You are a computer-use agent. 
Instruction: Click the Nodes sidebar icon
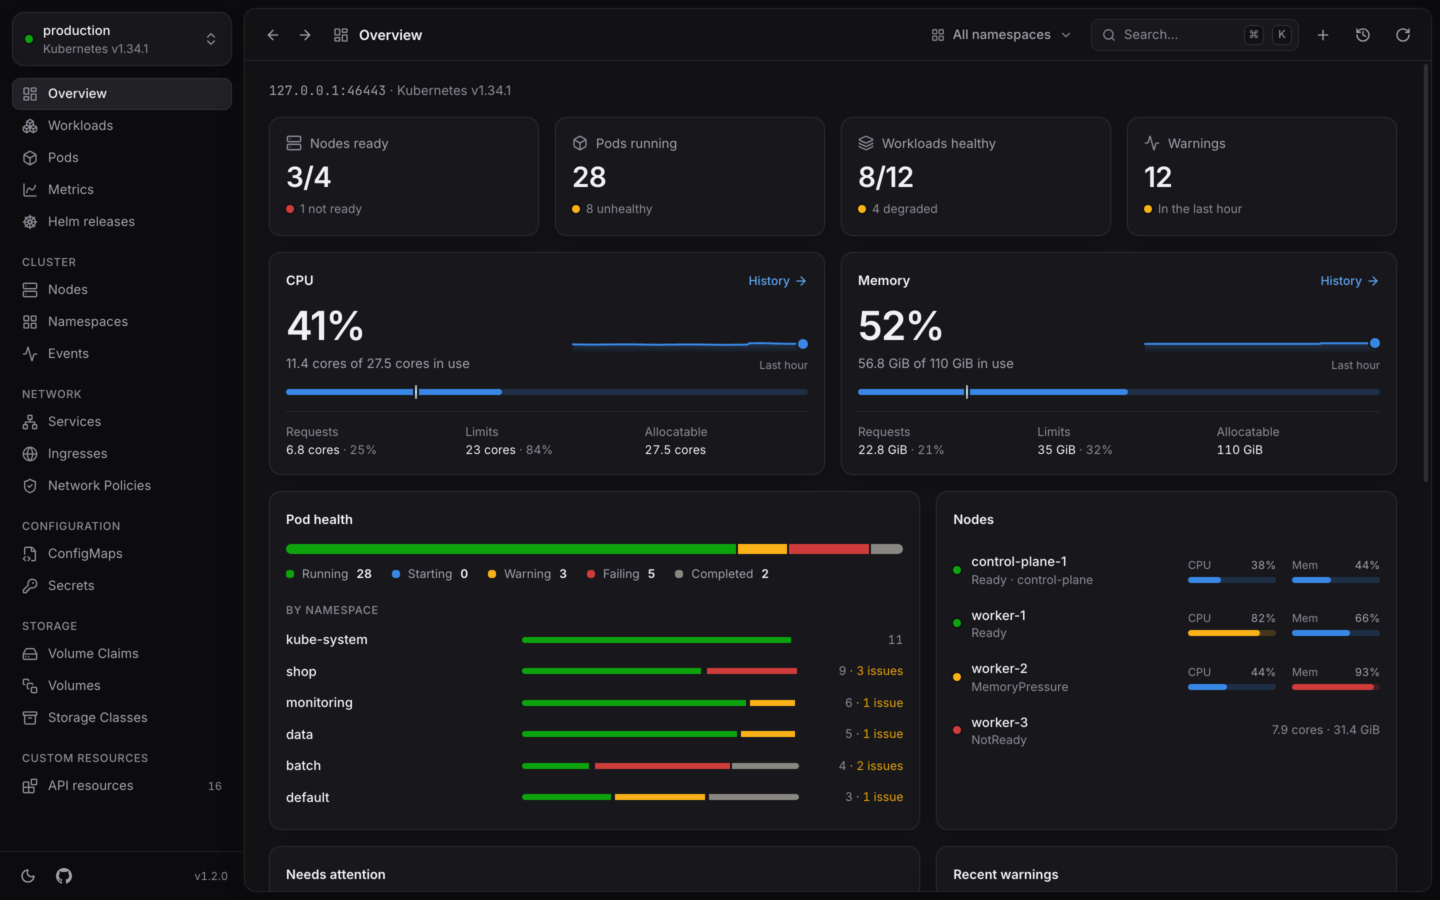click(x=30, y=290)
